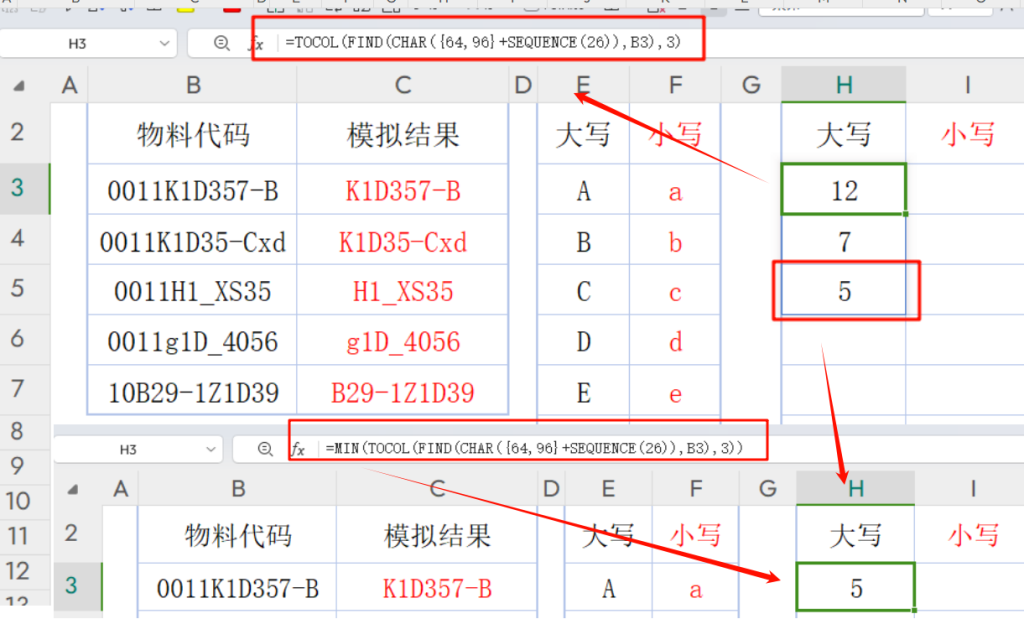
Task: Select column B header in lower sheet
Action: [x=238, y=488]
